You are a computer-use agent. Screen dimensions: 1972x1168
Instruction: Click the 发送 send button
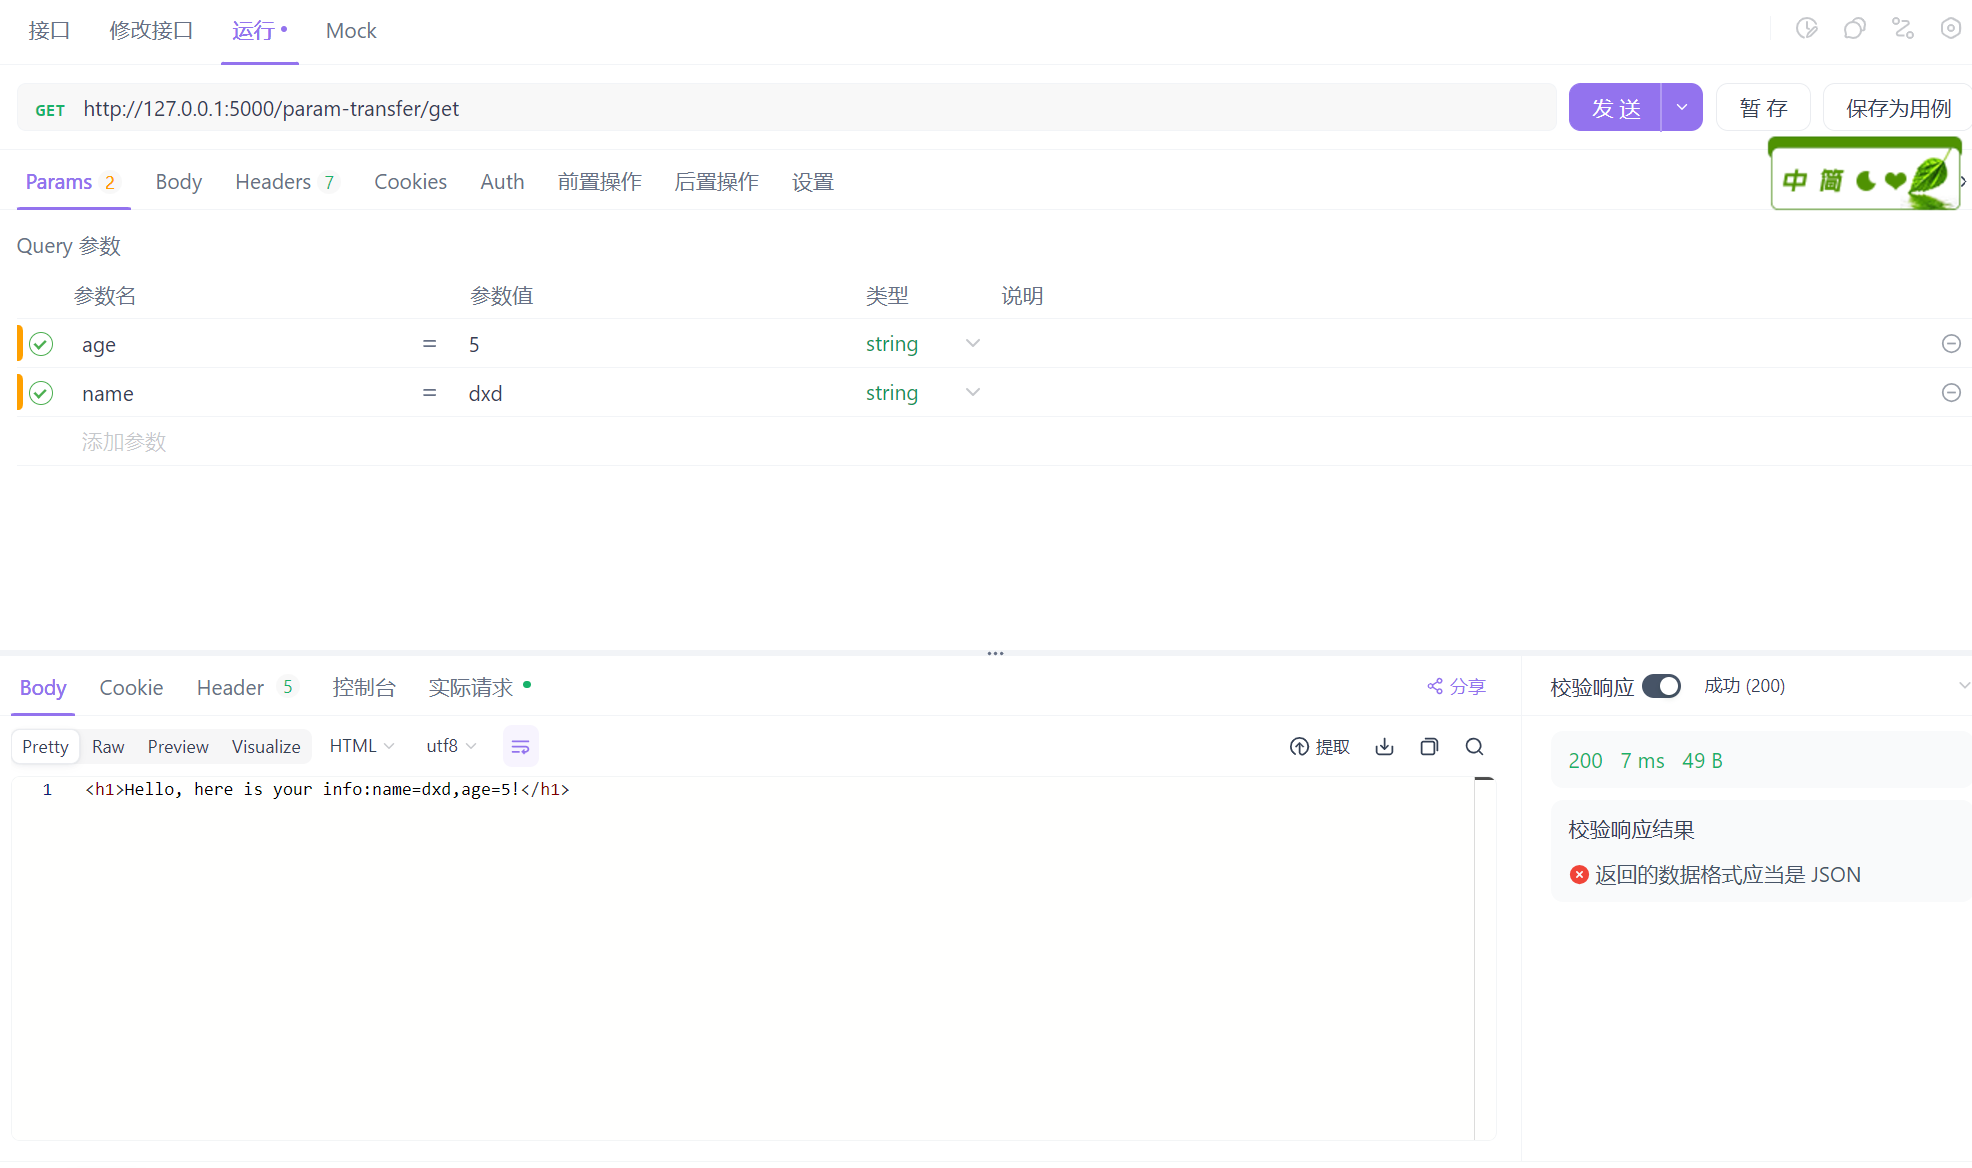click(1615, 108)
